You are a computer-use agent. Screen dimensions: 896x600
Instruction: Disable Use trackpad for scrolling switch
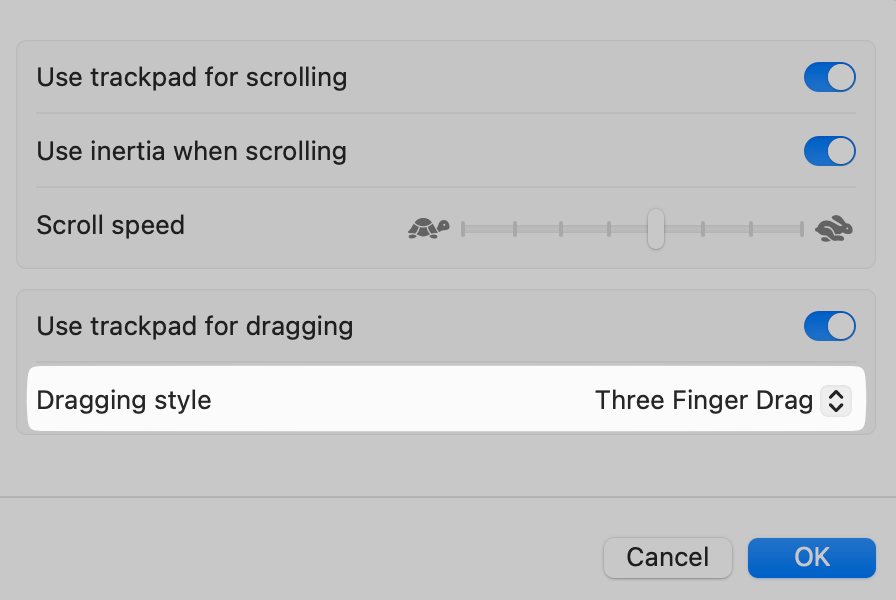click(x=829, y=77)
